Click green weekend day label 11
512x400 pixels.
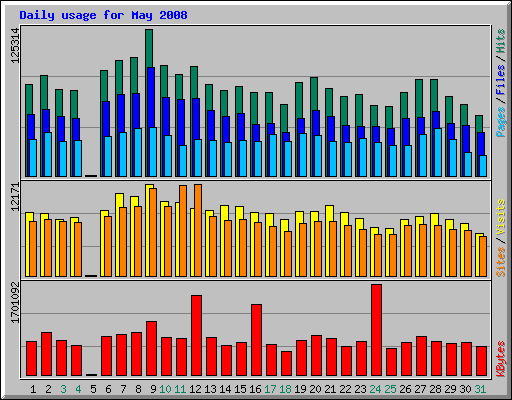point(180,389)
